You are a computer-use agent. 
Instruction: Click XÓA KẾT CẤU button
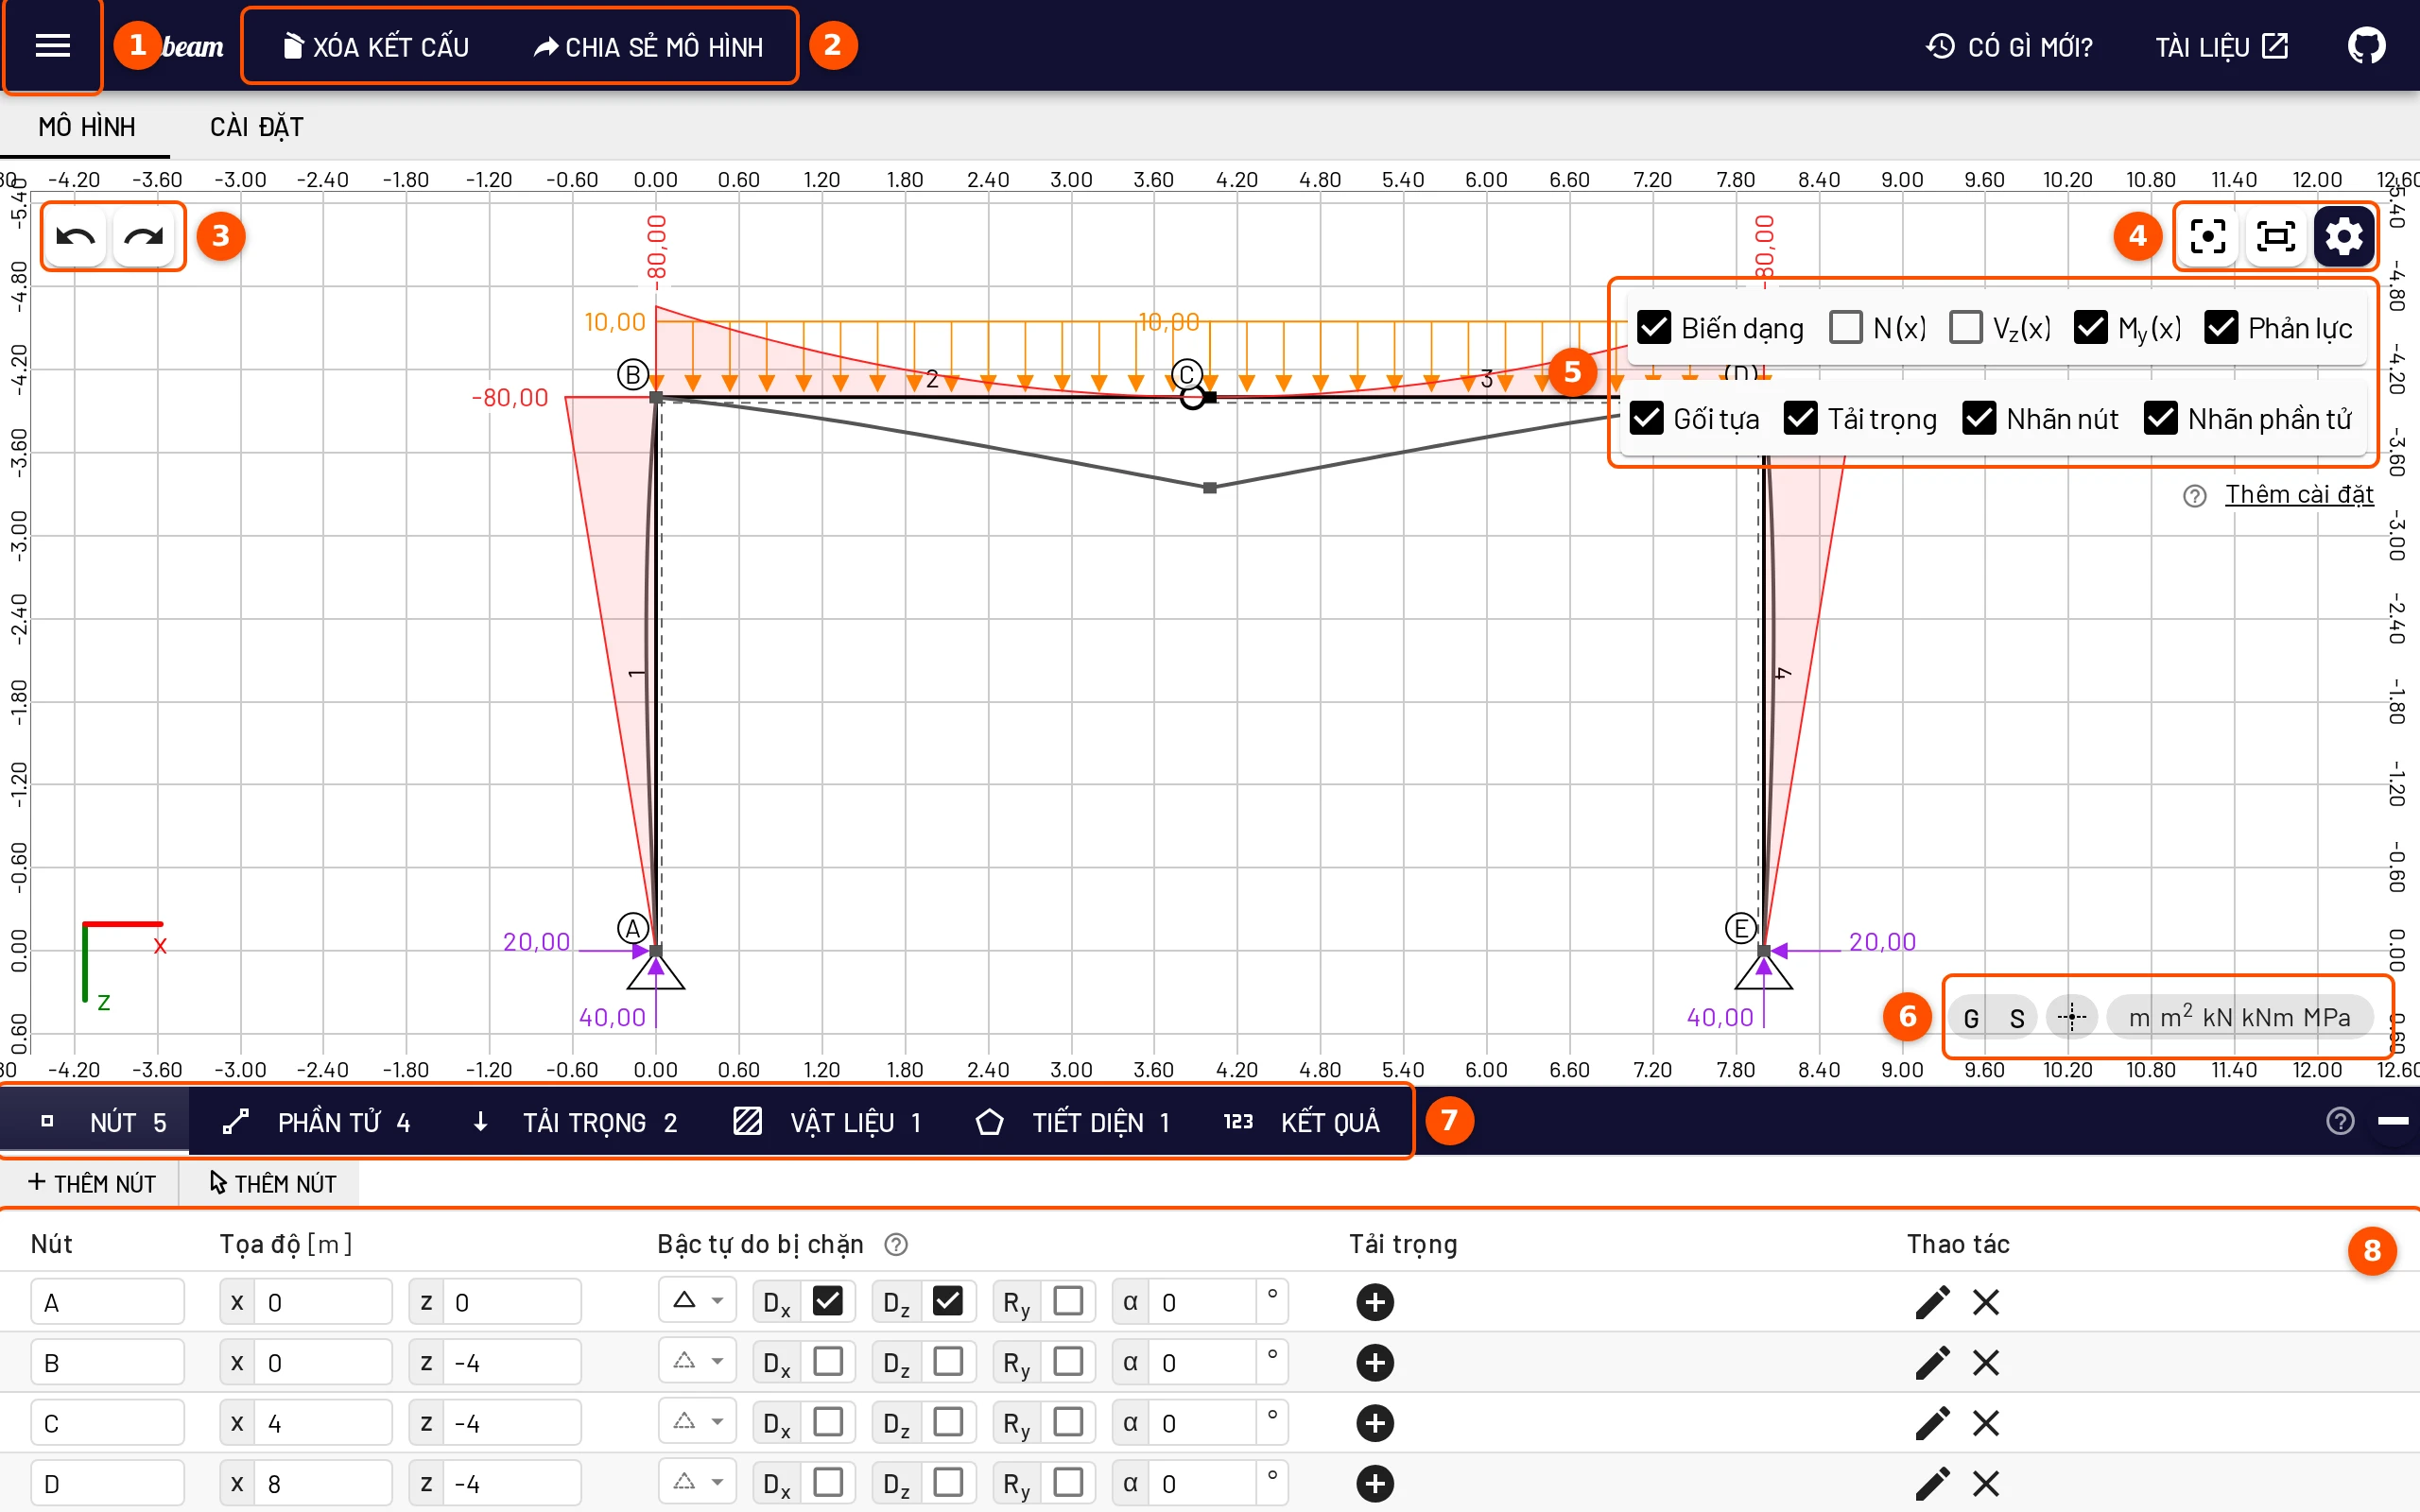(x=376, y=46)
